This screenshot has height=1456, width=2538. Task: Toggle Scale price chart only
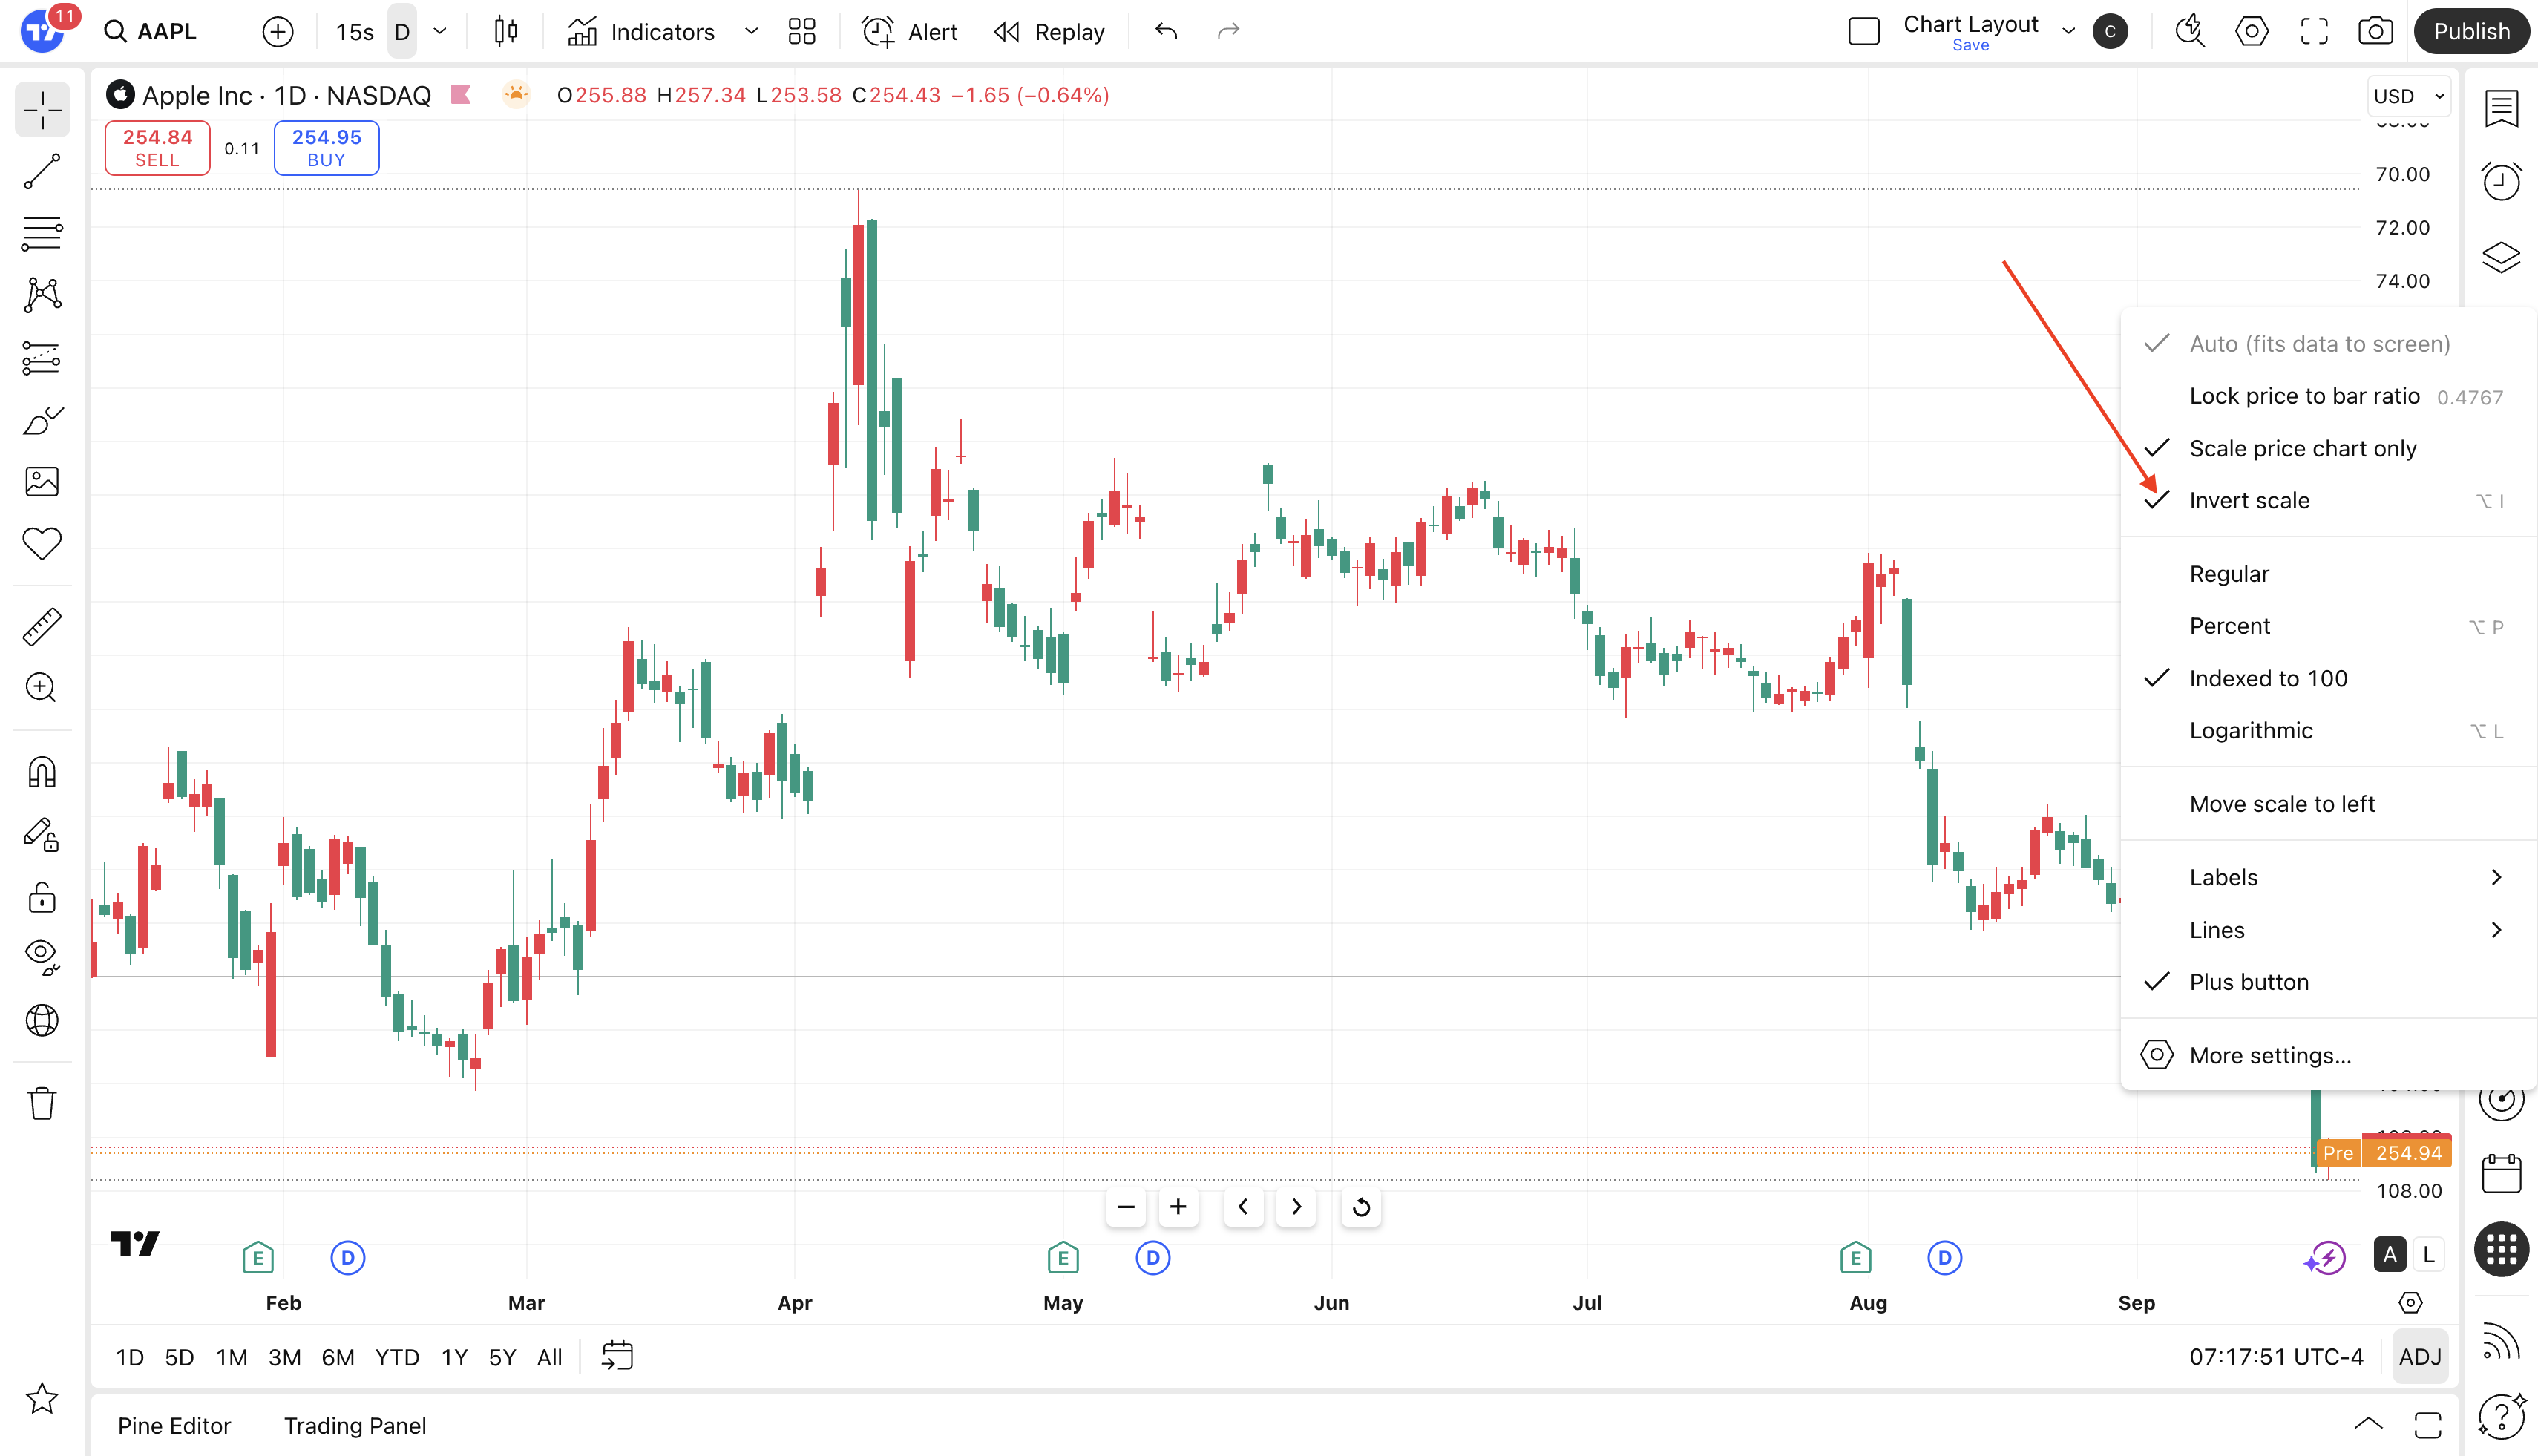(2302, 448)
